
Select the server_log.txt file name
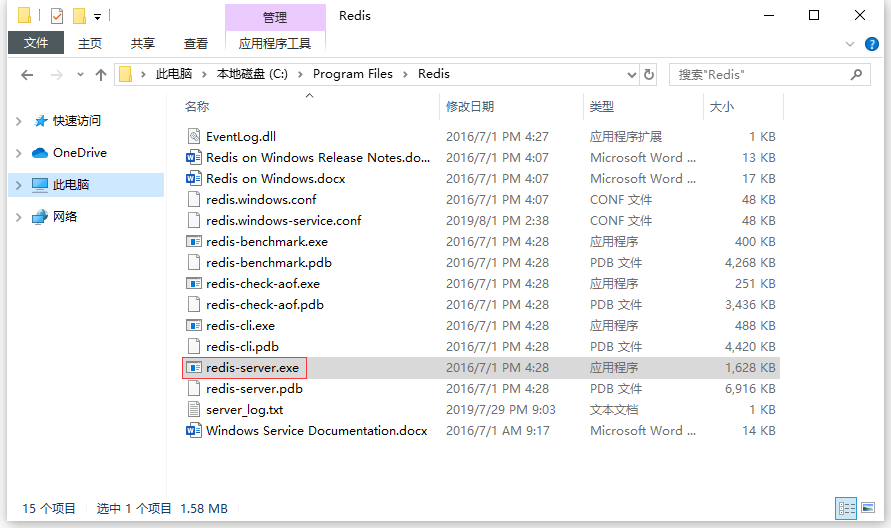[x=244, y=410]
